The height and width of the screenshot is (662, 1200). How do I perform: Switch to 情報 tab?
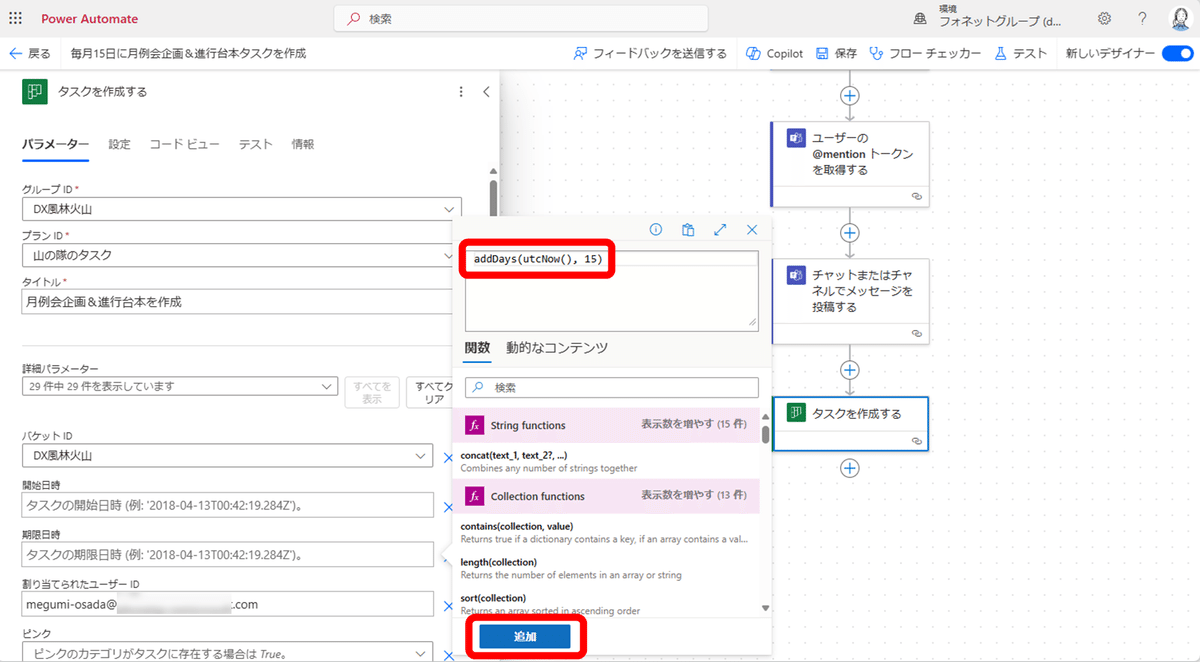[303, 144]
